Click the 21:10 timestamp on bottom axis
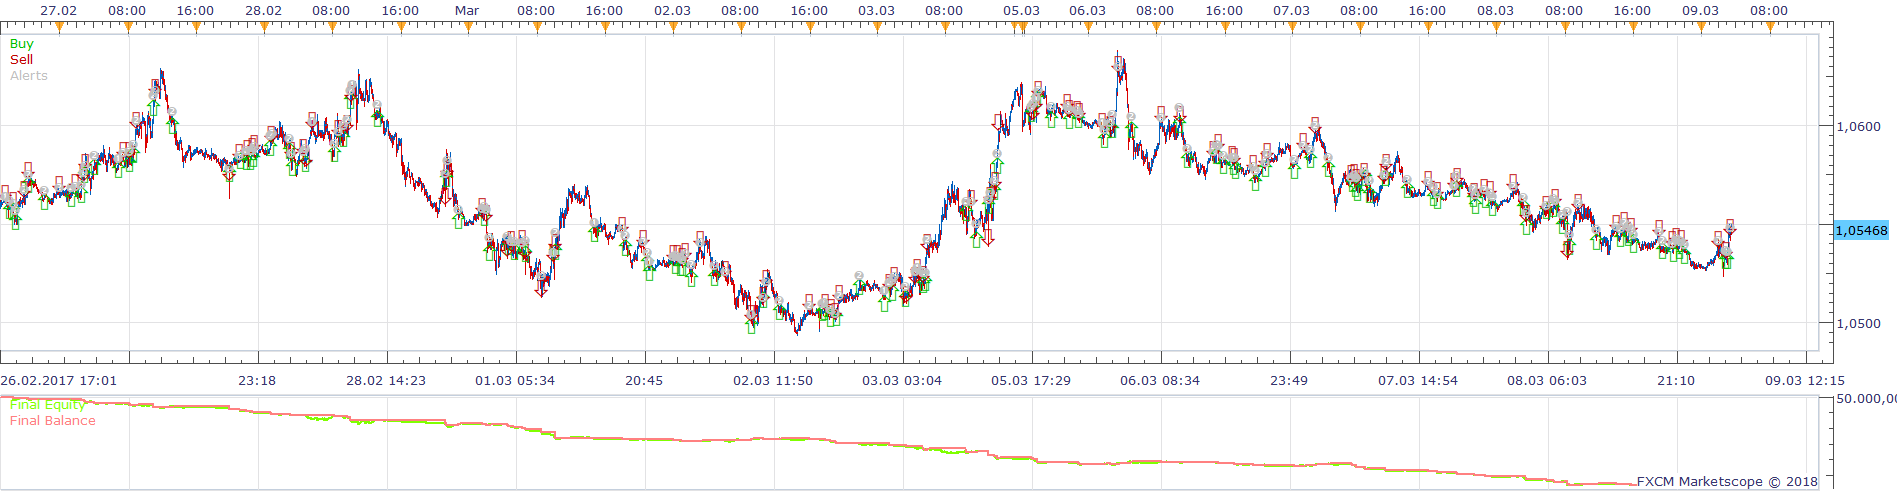 pos(1676,381)
